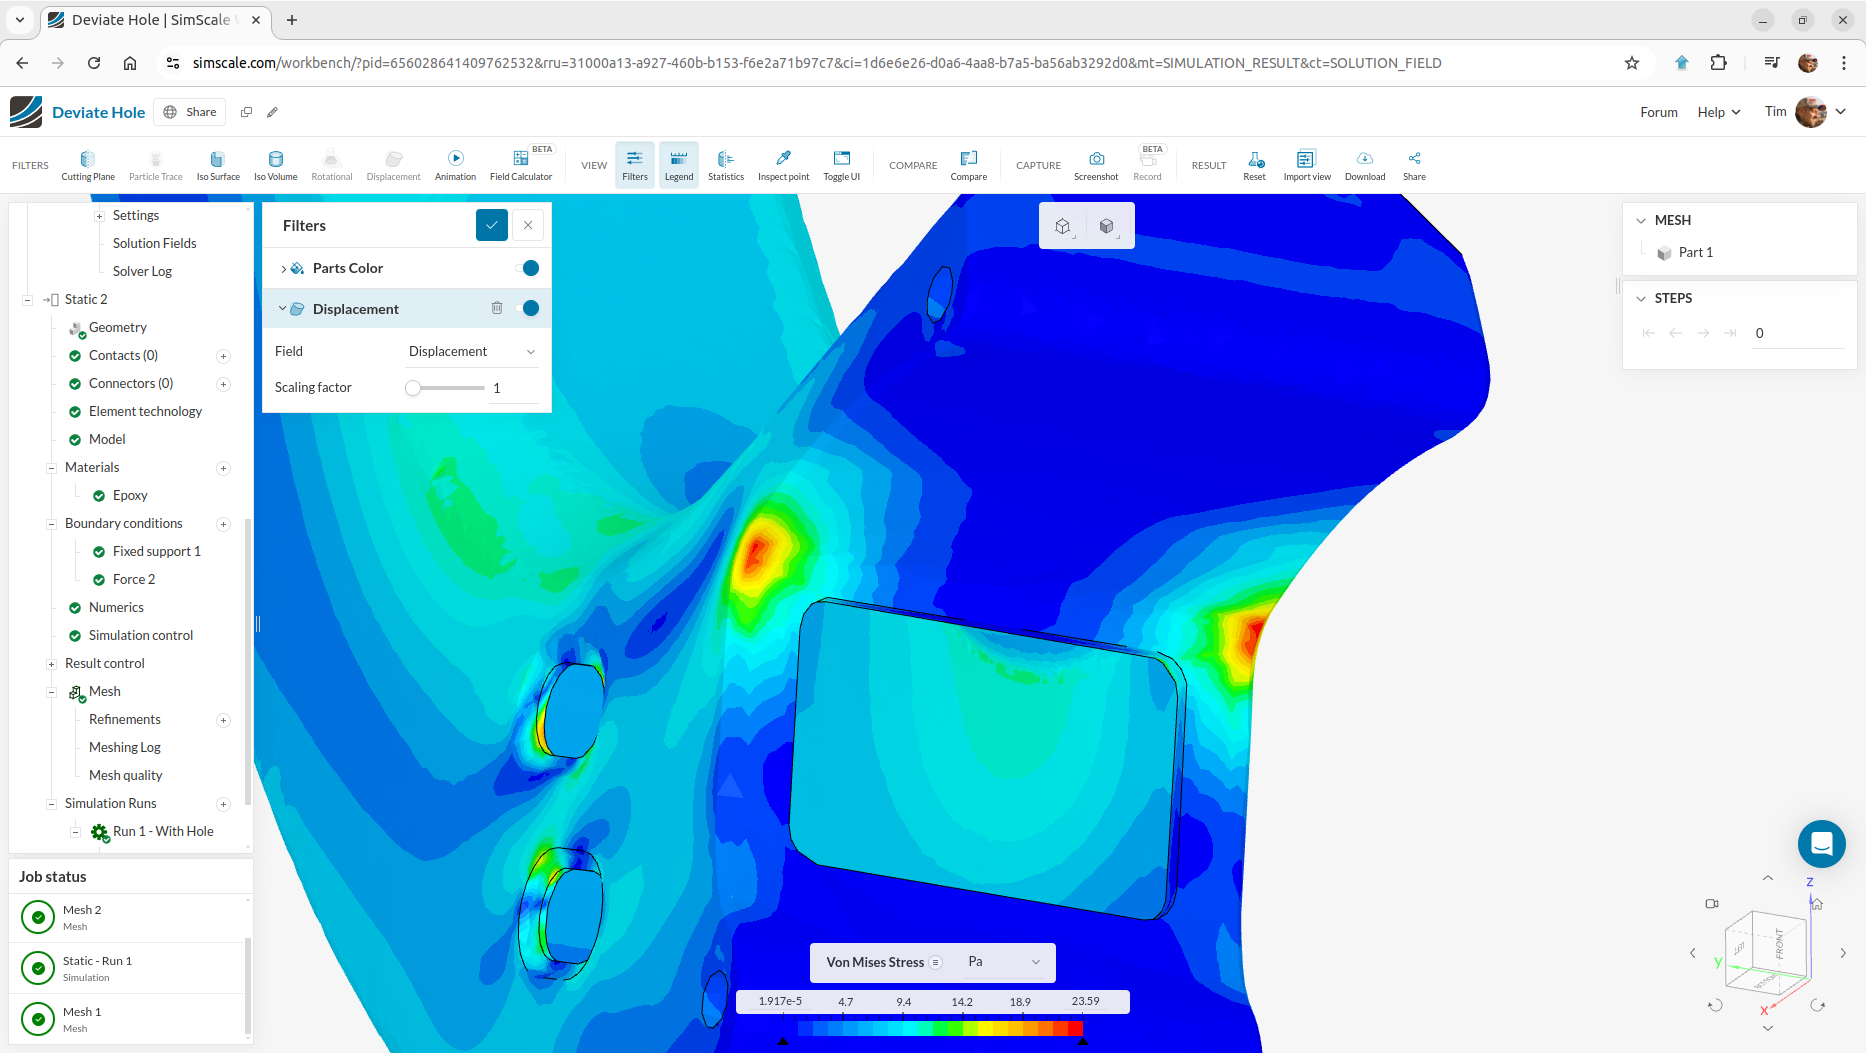The height and width of the screenshot is (1053, 1866).
Task: Click the home view icon near orientation cube
Action: [1817, 904]
